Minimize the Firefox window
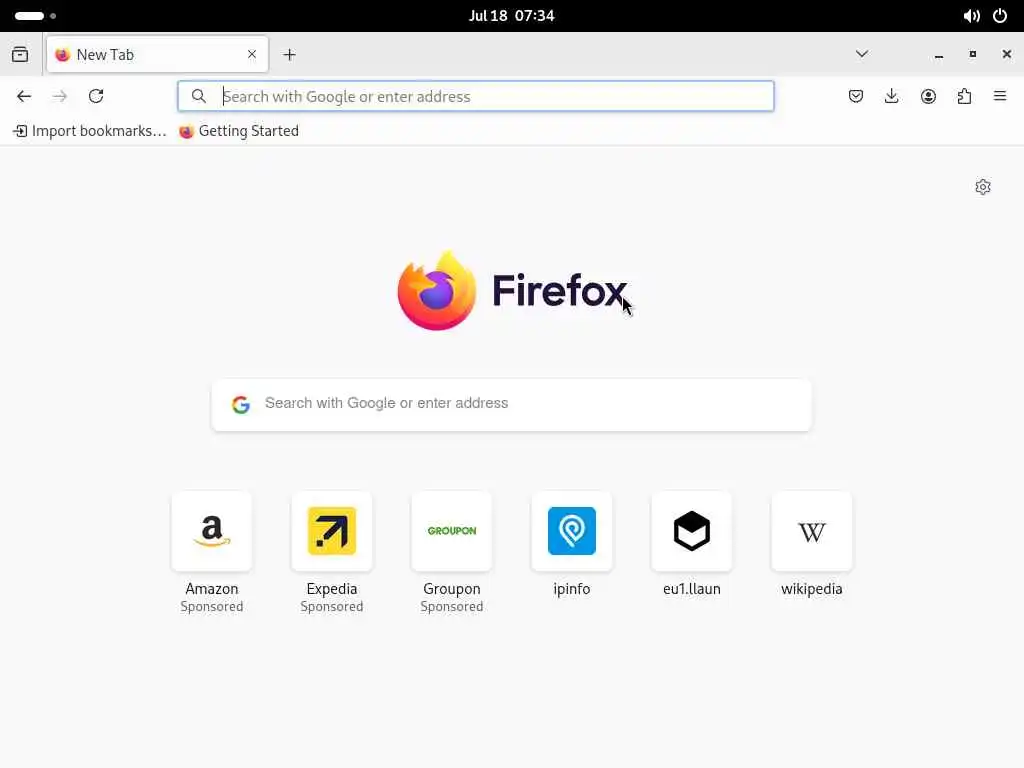The height and width of the screenshot is (768, 1024). pyautogui.click(x=939, y=55)
